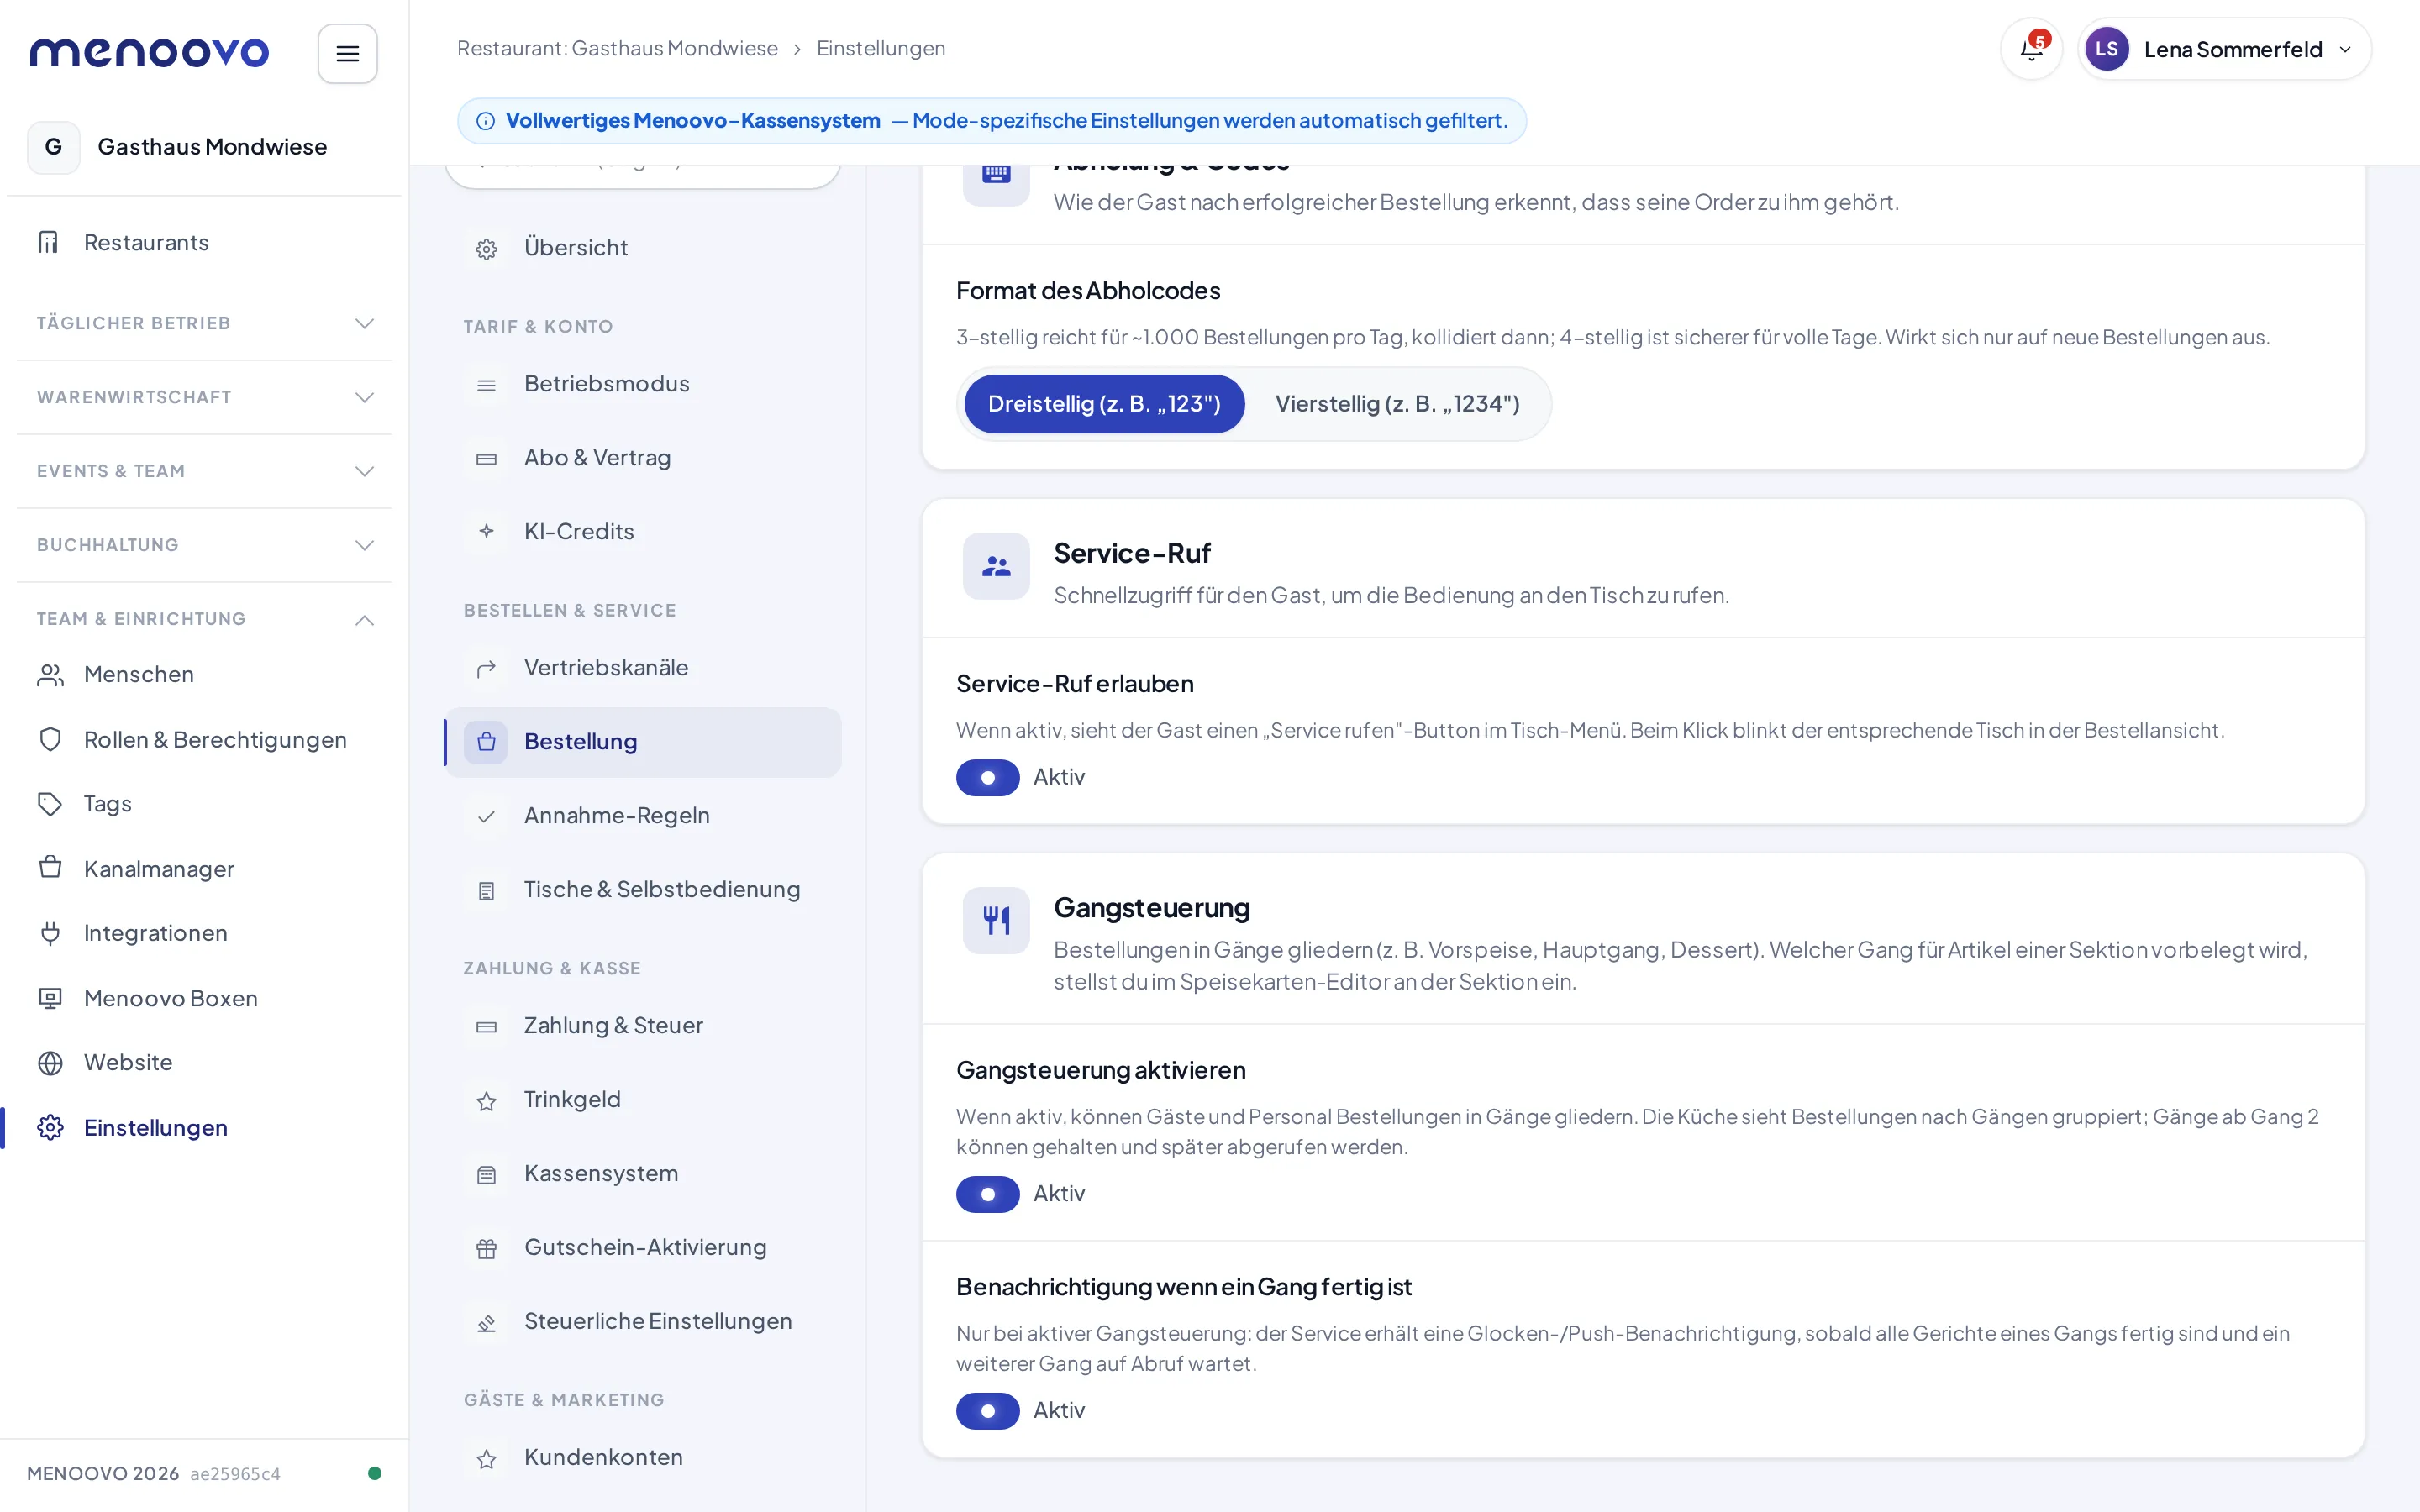Click the KI-Credits sparkle icon
The height and width of the screenshot is (1512, 2420).
pos(486,531)
